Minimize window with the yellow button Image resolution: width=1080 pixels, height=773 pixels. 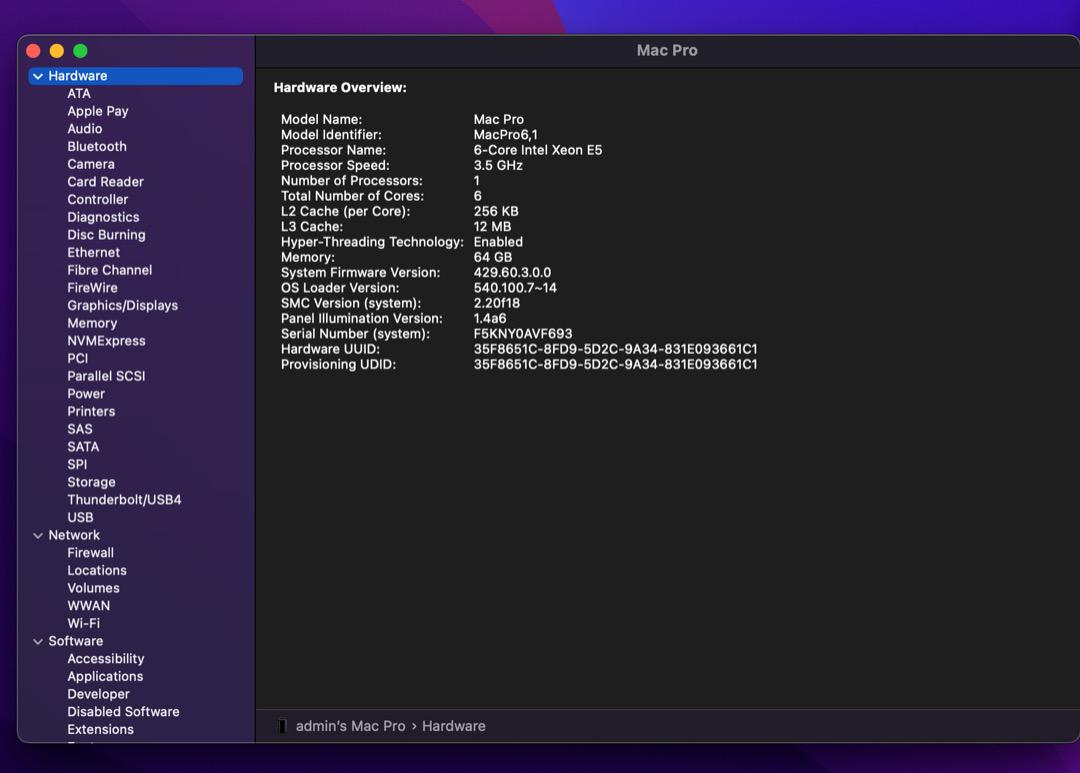[x=56, y=51]
